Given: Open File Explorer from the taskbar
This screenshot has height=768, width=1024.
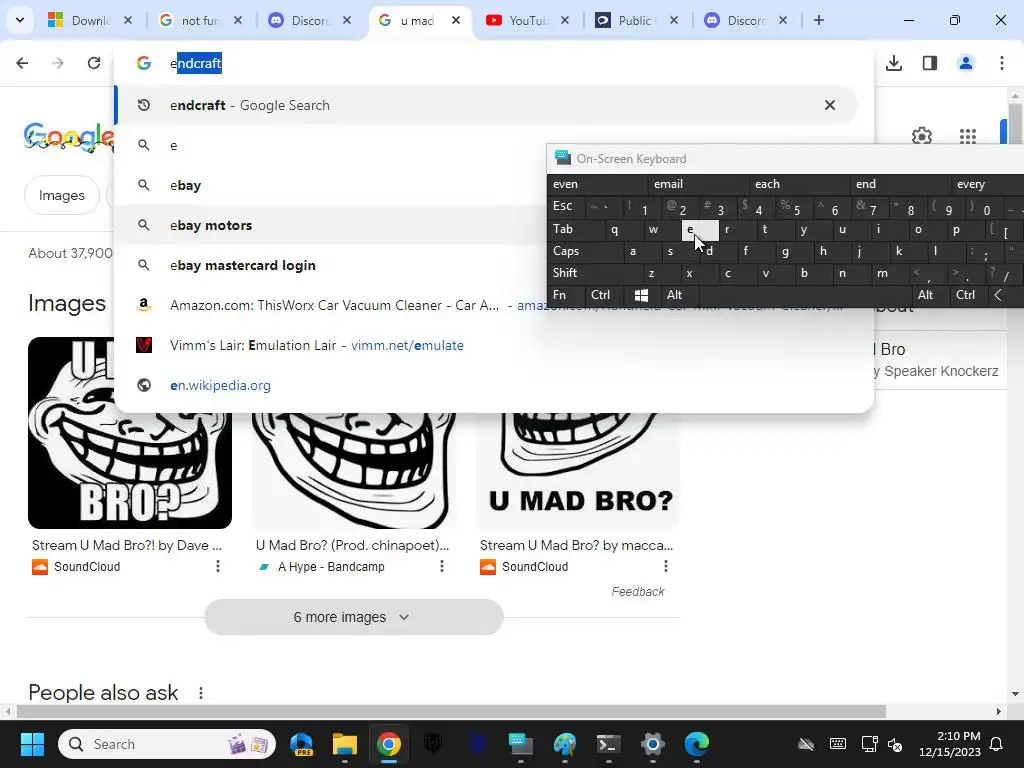Looking at the screenshot, I should pos(345,744).
